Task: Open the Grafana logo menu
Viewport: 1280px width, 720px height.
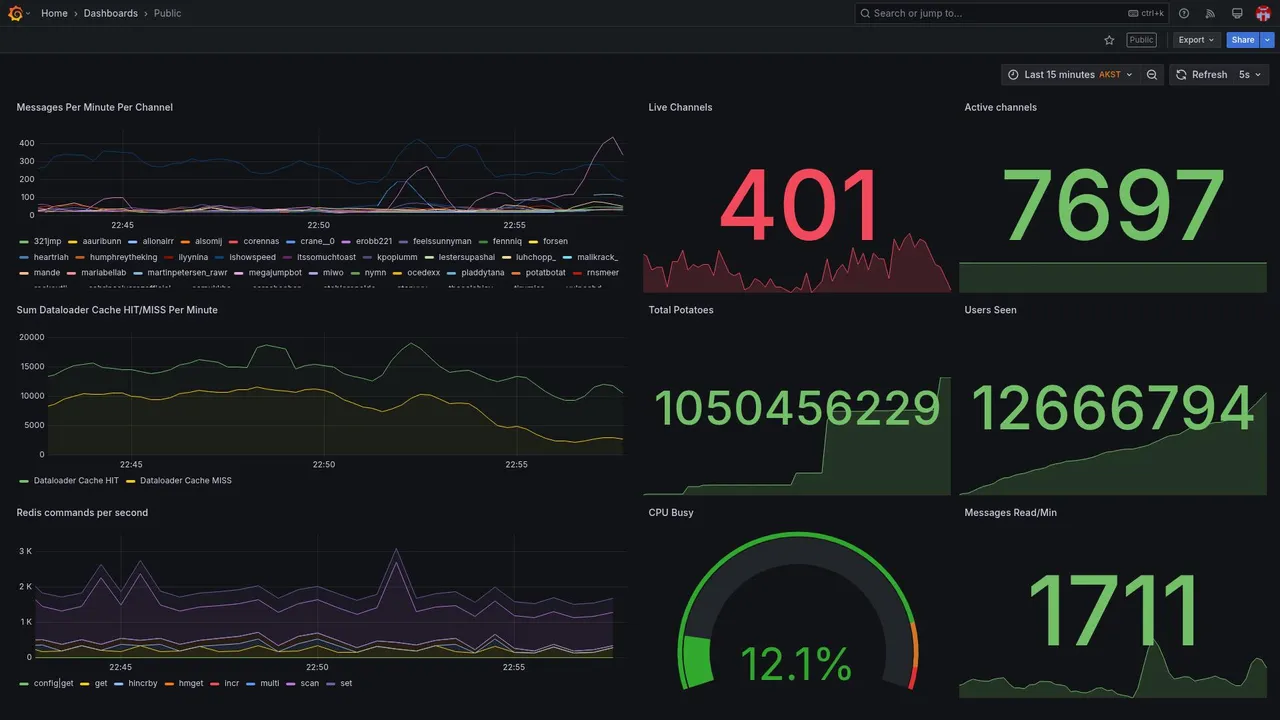Action: pyautogui.click(x=15, y=13)
